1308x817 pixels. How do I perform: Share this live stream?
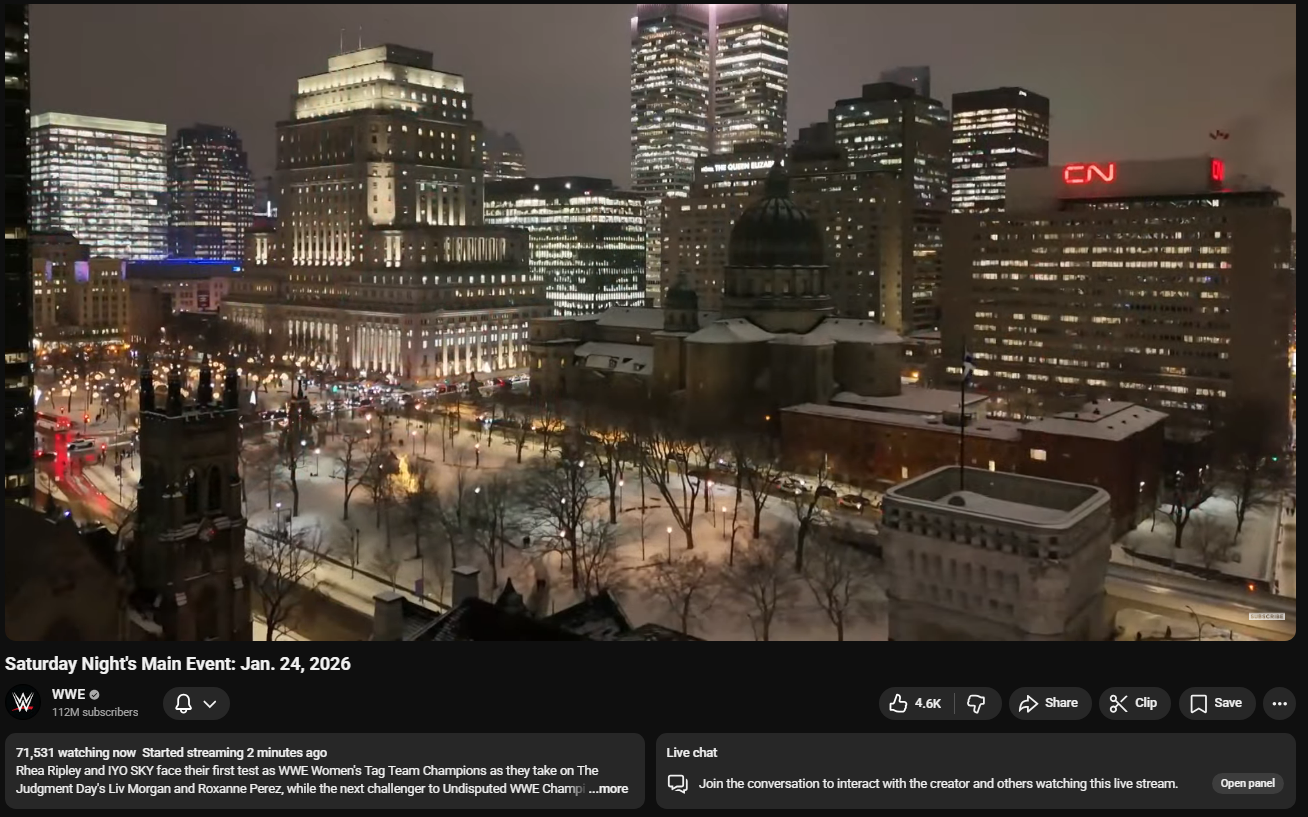[x=1049, y=703]
